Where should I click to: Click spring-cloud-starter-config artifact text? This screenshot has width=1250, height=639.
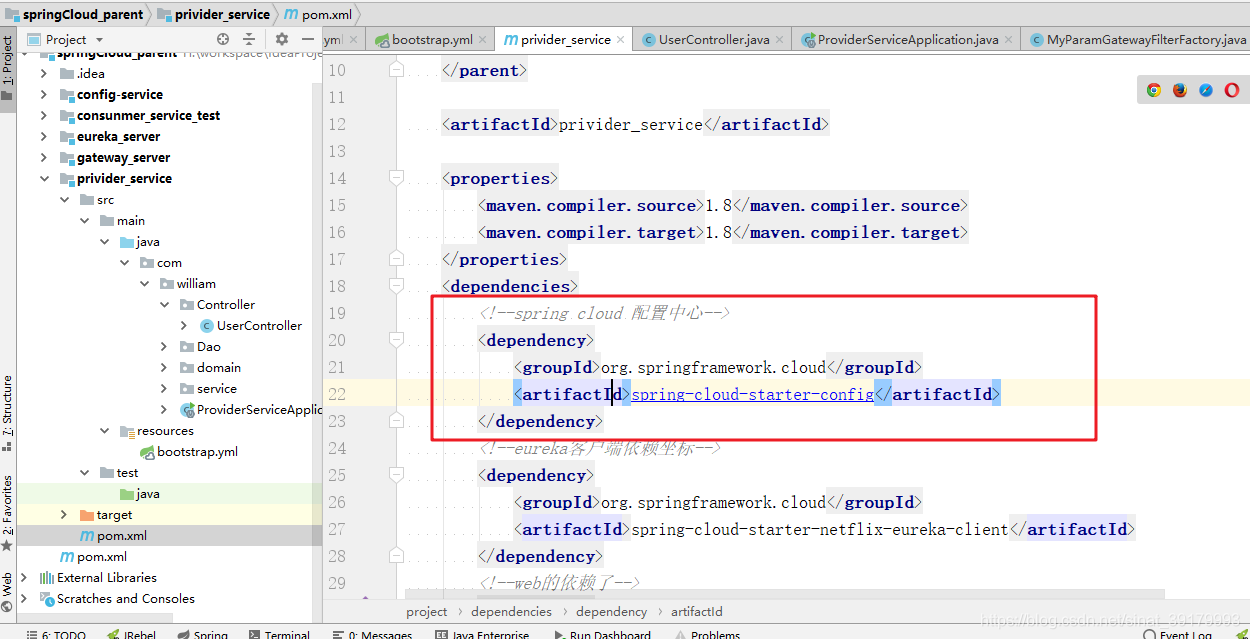point(753,394)
